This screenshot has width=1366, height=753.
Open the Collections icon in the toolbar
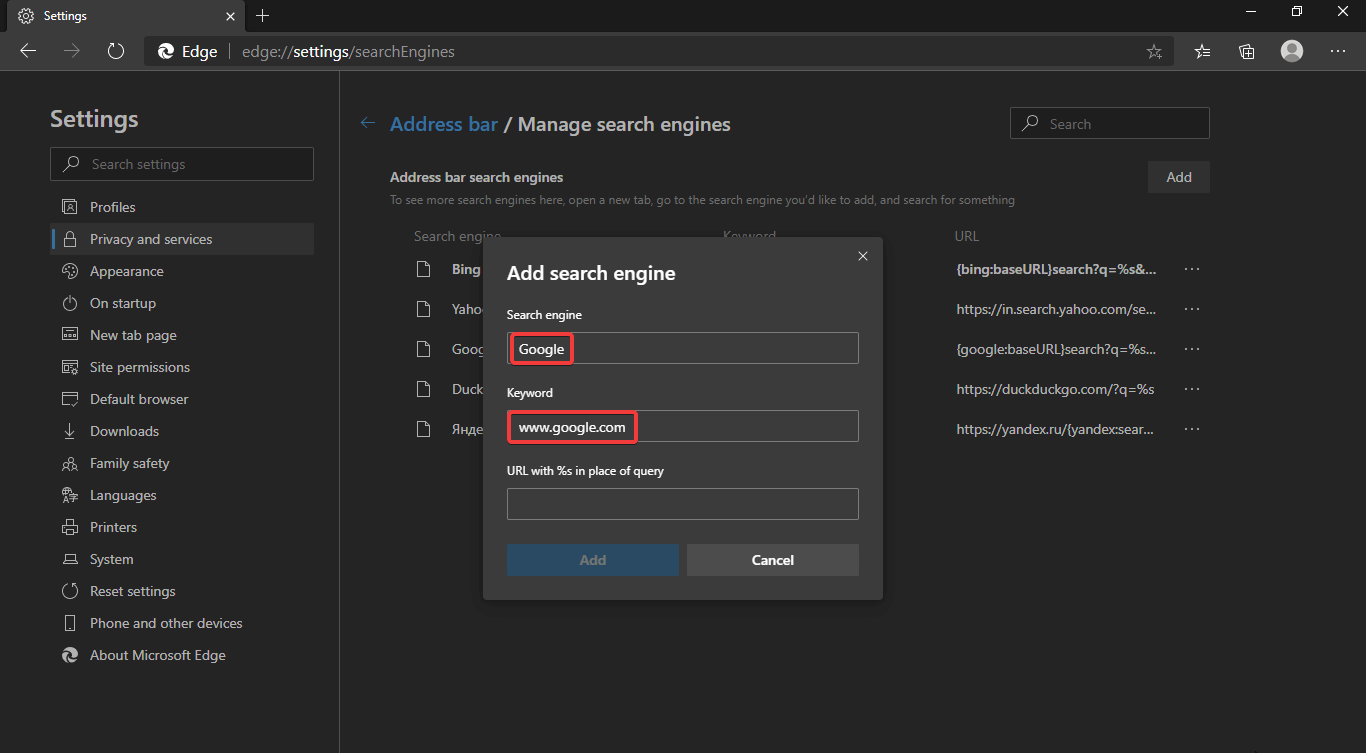[1246, 51]
